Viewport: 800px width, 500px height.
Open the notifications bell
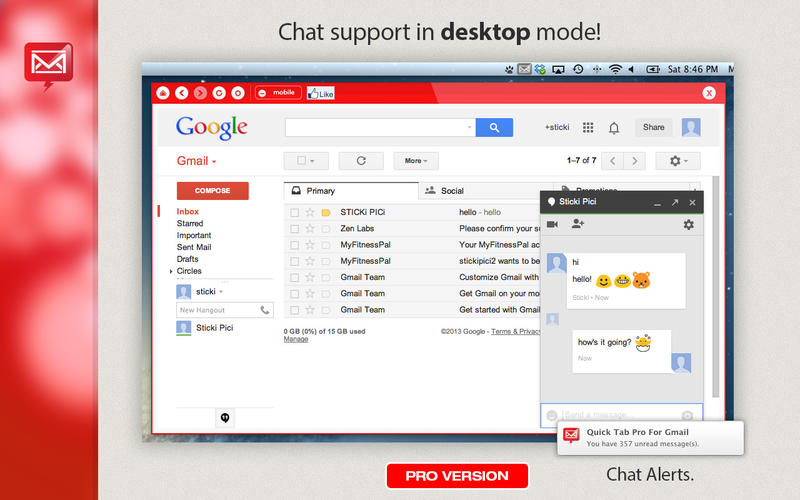pyautogui.click(x=614, y=128)
